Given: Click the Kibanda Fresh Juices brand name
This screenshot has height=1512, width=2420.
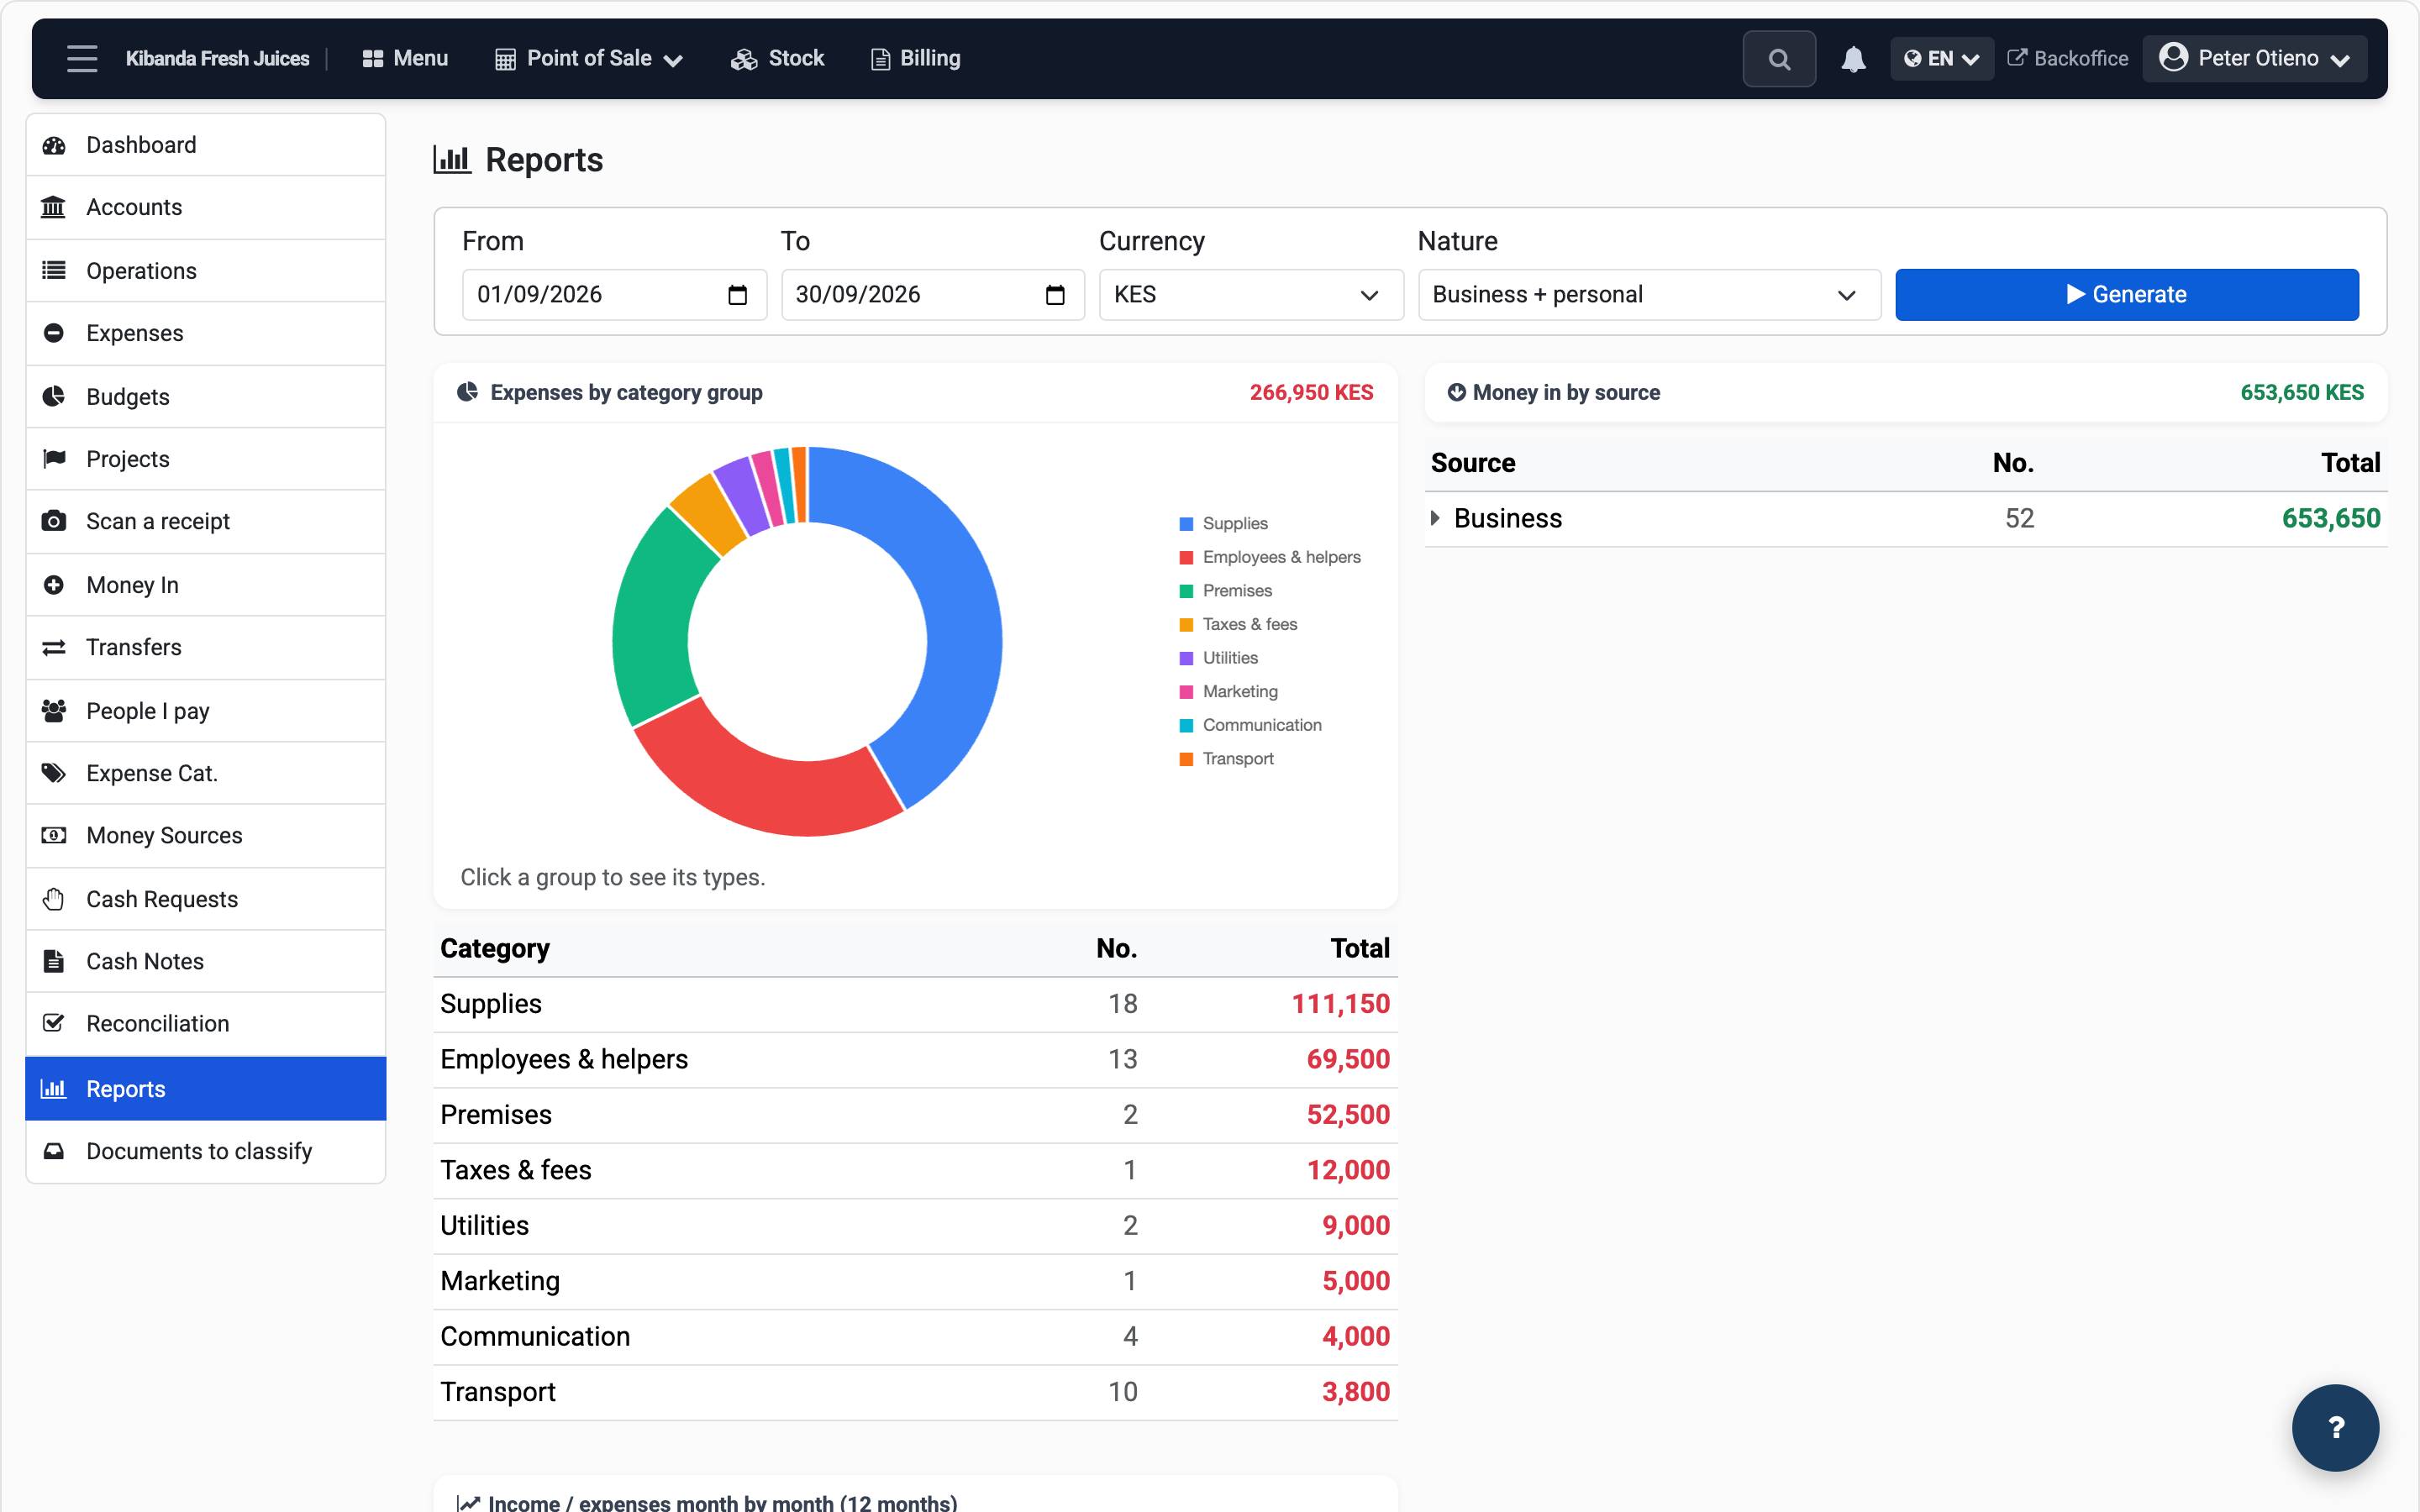Looking at the screenshot, I should [x=217, y=59].
